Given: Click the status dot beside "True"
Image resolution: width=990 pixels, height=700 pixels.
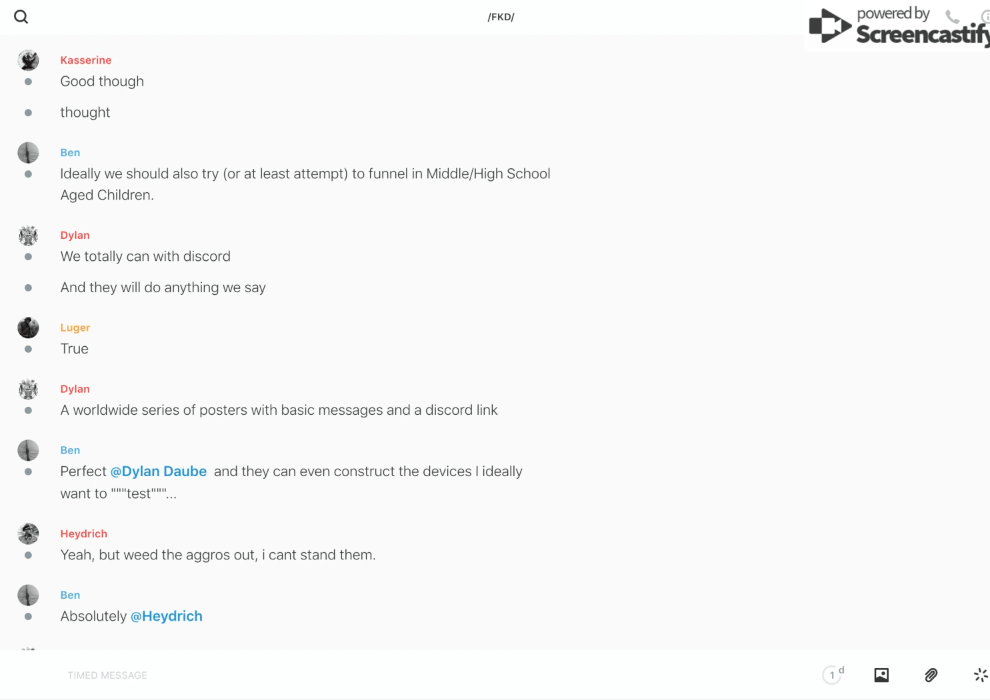Looking at the screenshot, I should tap(28, 349).
